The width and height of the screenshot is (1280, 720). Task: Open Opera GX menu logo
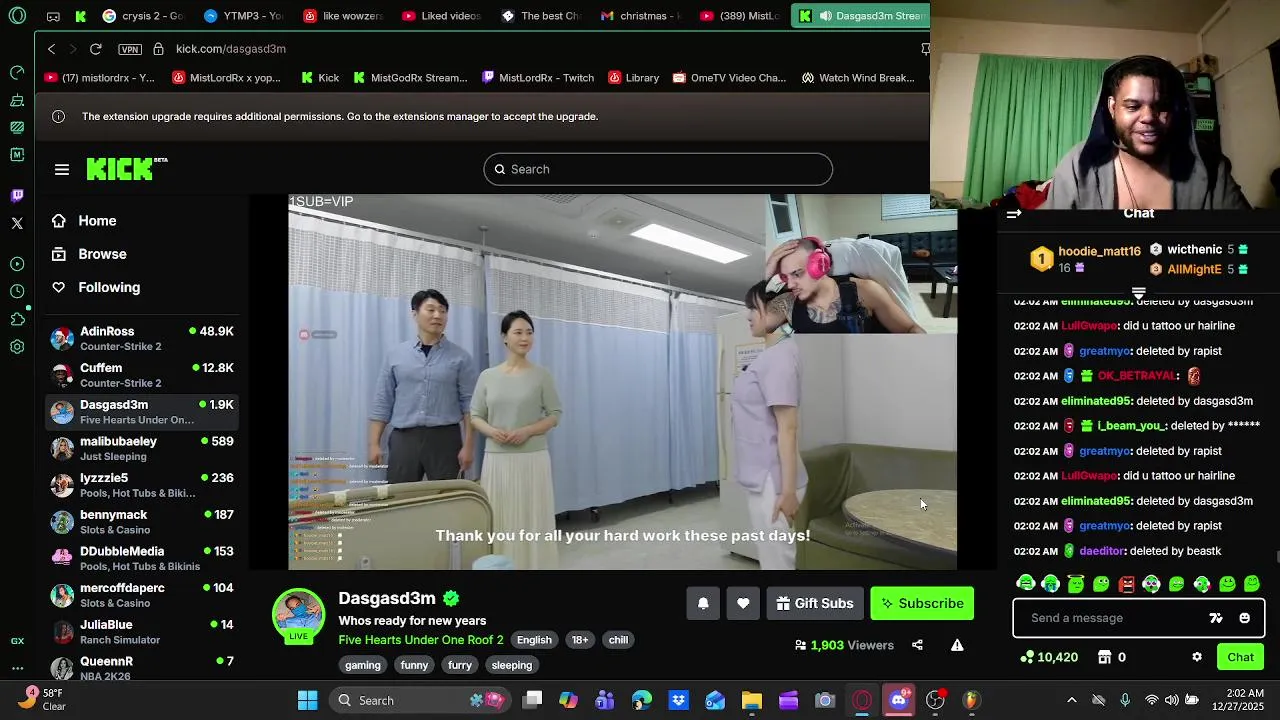click(x=17, y=16)
